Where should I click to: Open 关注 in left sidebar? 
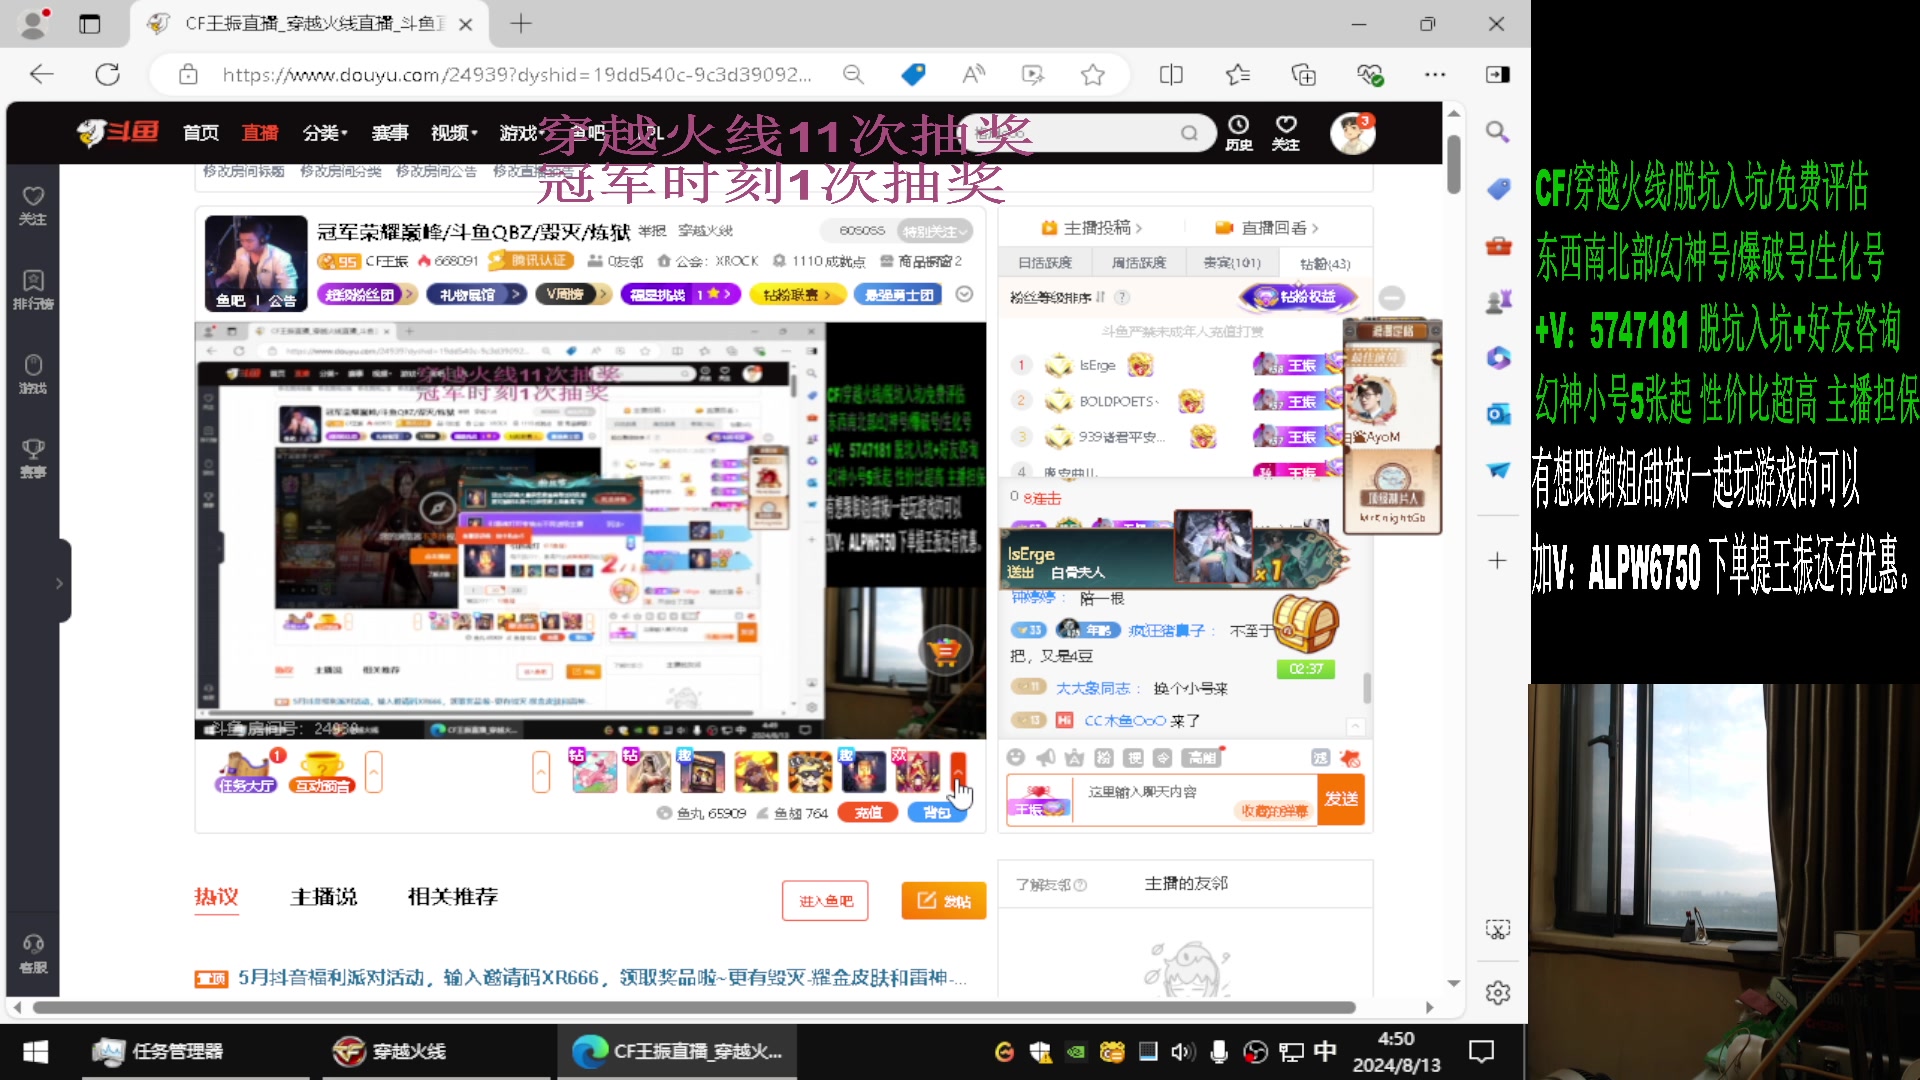tap(33, 206)
